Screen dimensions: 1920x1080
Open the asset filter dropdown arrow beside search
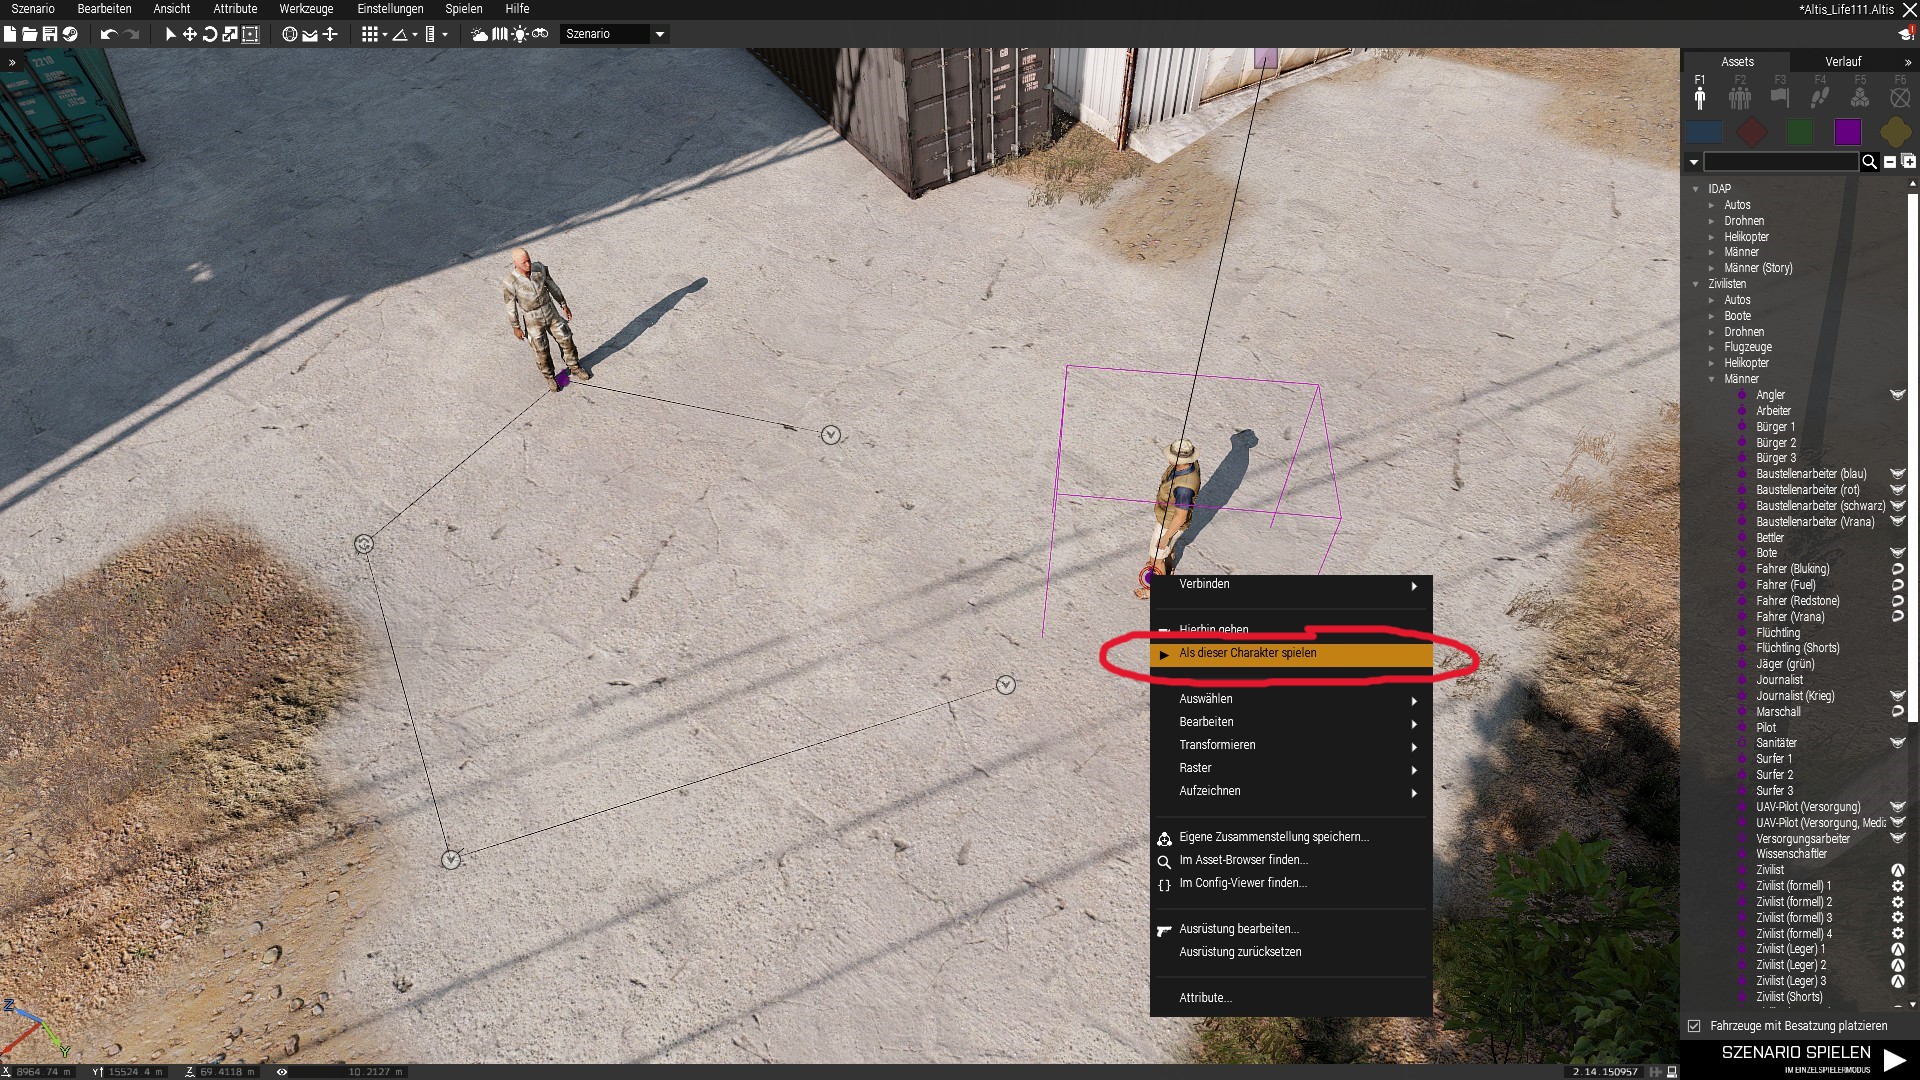tap(1694, 162)
